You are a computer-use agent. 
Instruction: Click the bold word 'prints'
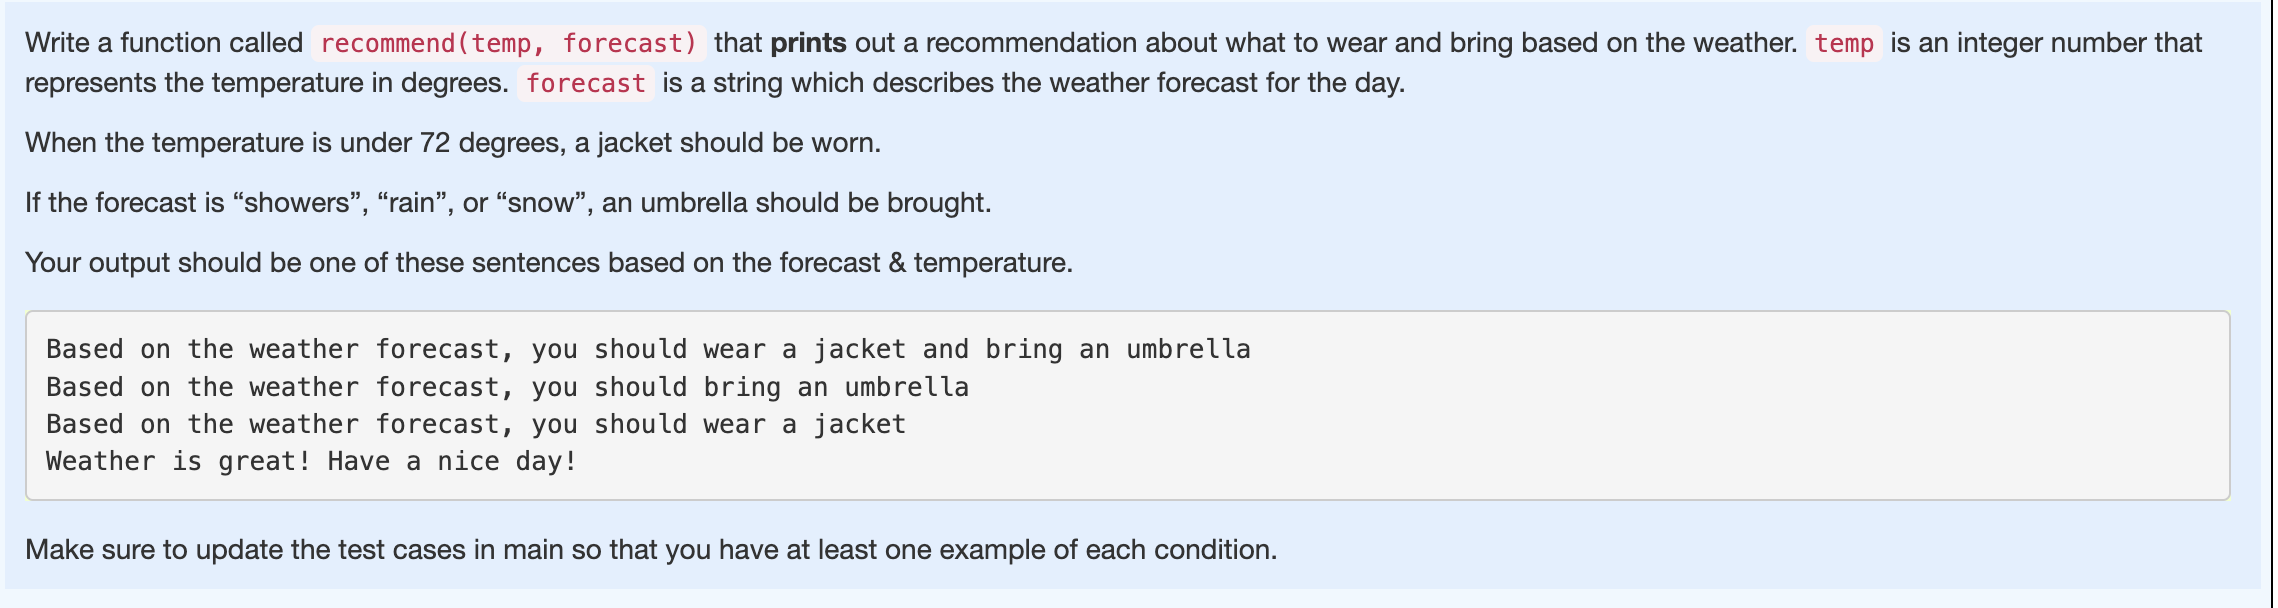pos(809,43)
